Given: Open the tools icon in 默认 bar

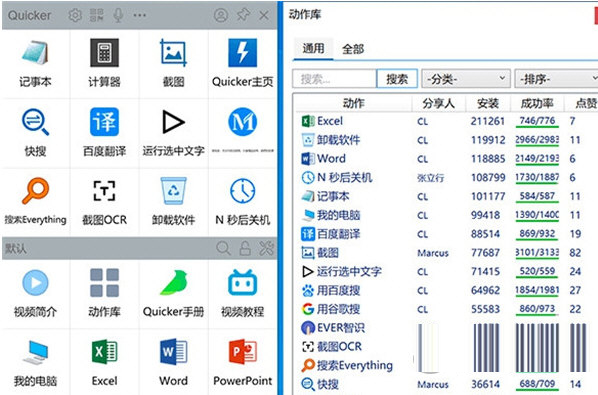Looking at the screenshot, I should coord(267,249).
